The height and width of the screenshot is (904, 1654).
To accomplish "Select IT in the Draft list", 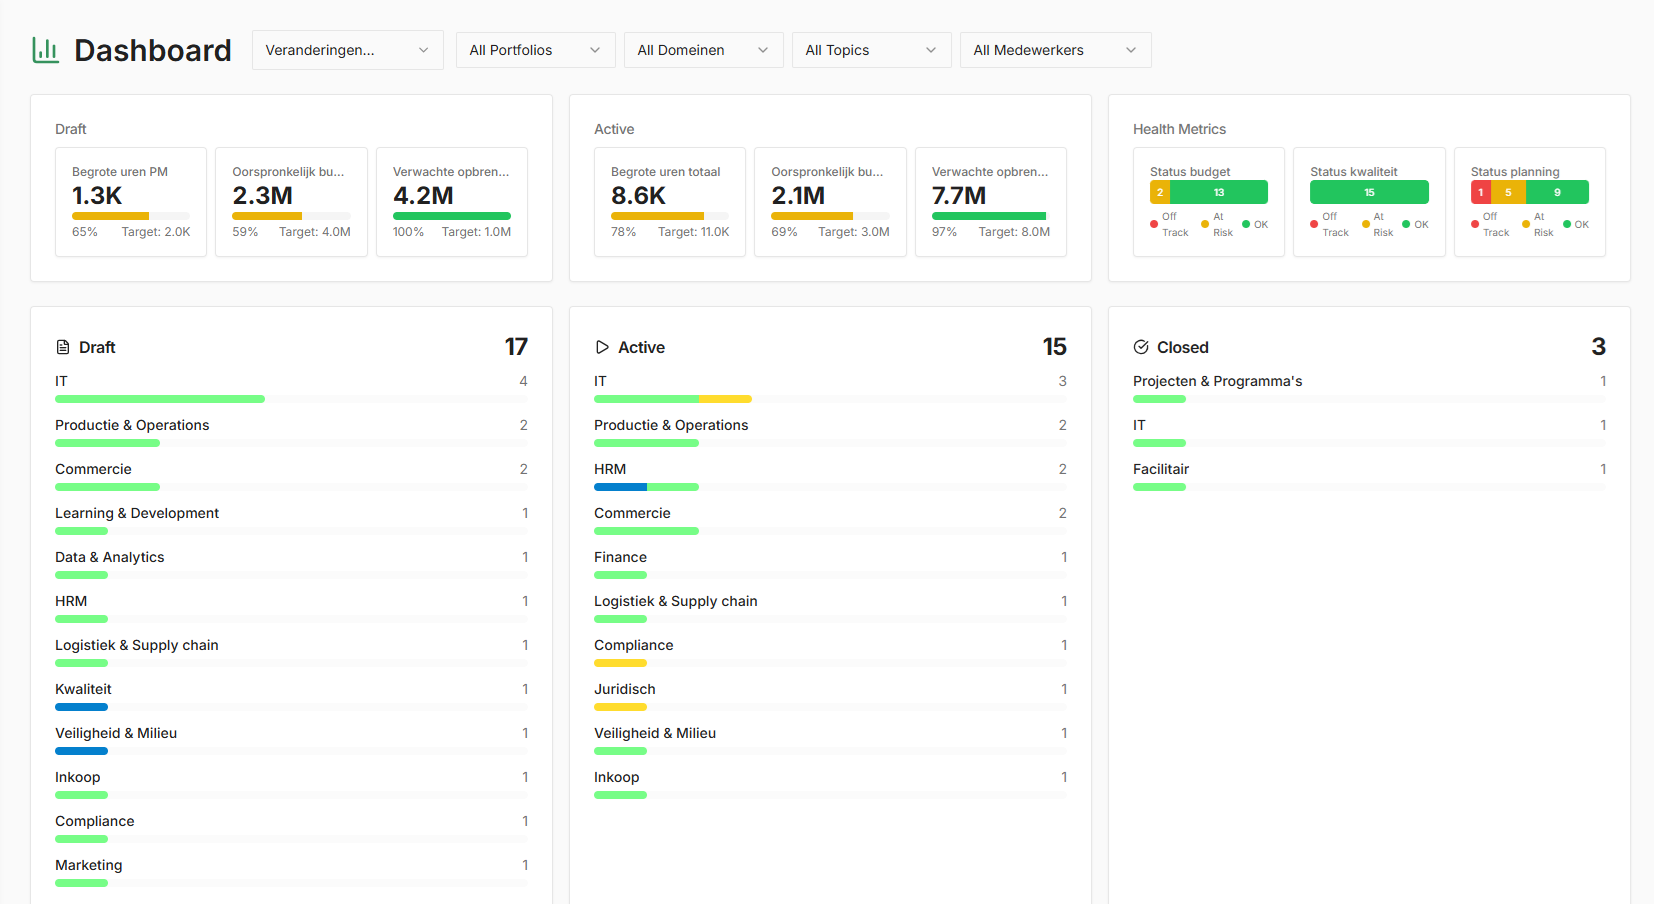I will coord(61,381).
